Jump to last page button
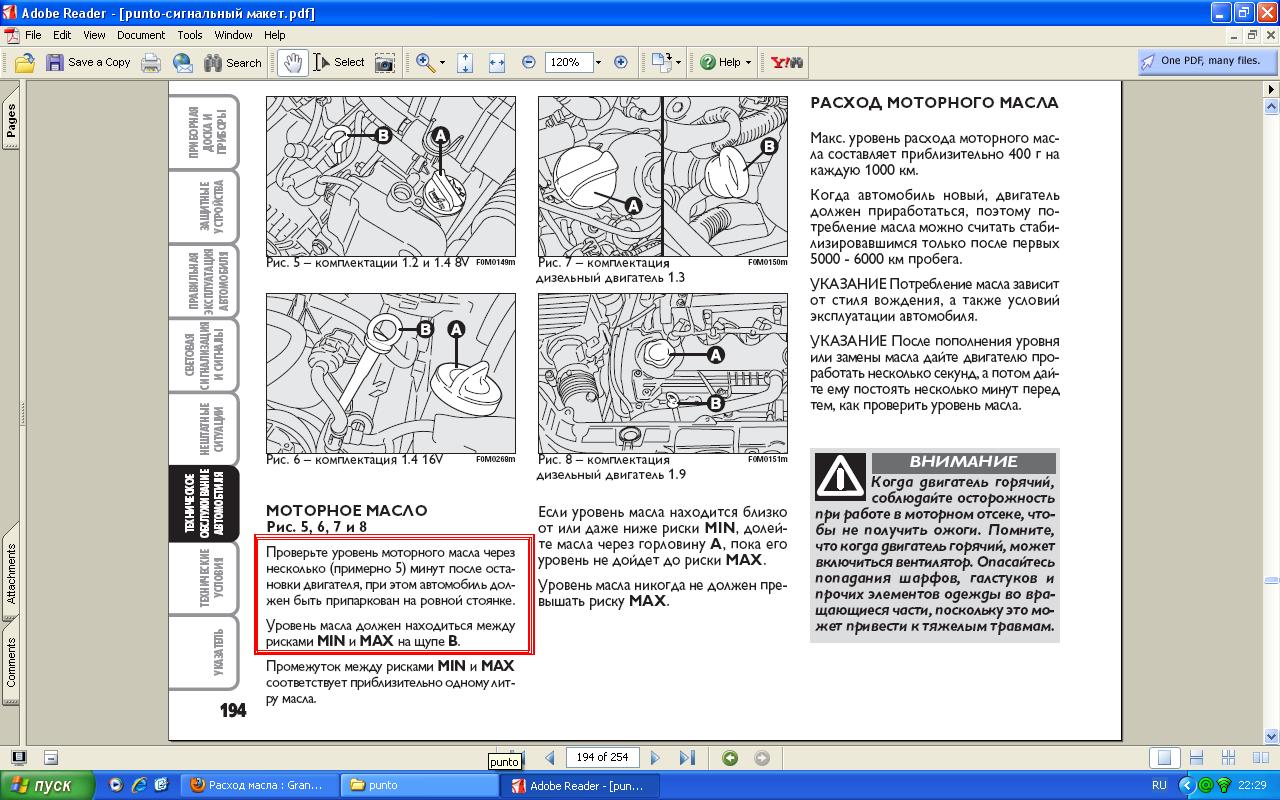This screenshot has width=1280, height=800. 687,758
